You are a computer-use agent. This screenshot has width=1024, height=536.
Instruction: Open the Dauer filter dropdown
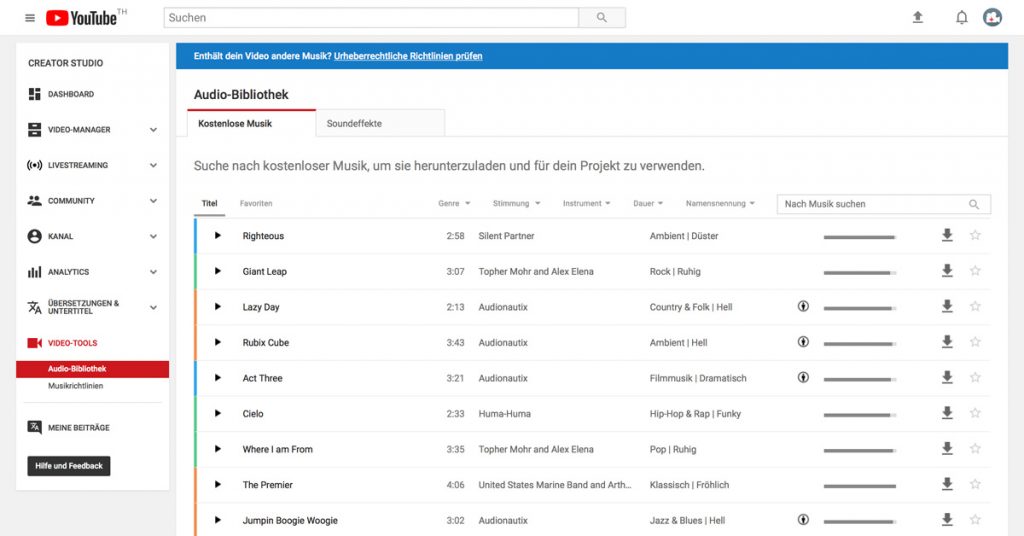[648, 204]
